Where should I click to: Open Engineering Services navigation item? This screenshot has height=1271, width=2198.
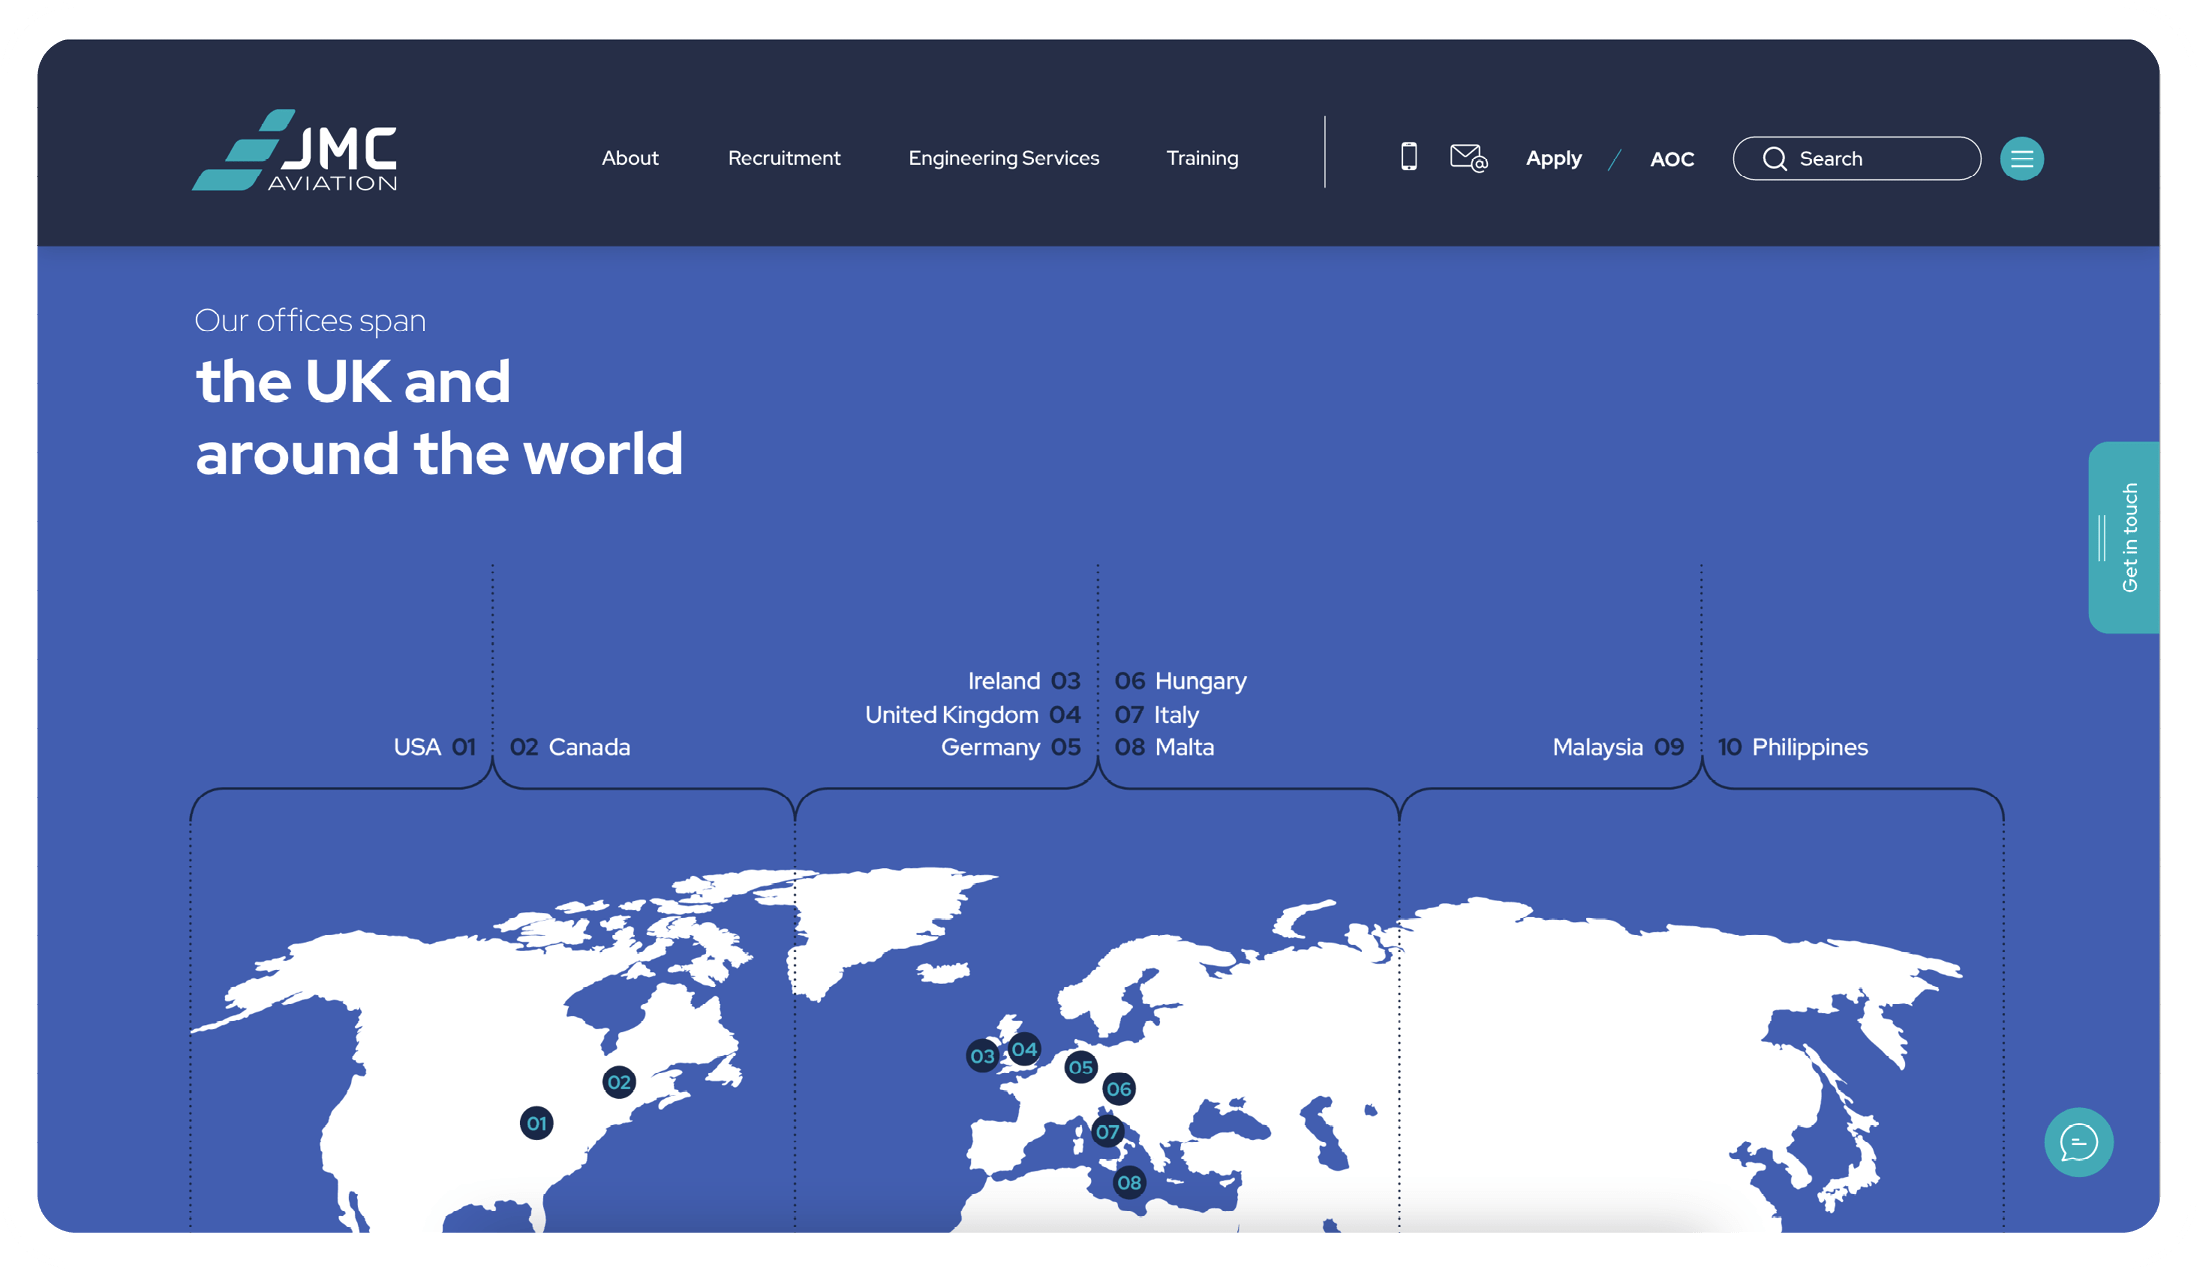(1003, 158)
